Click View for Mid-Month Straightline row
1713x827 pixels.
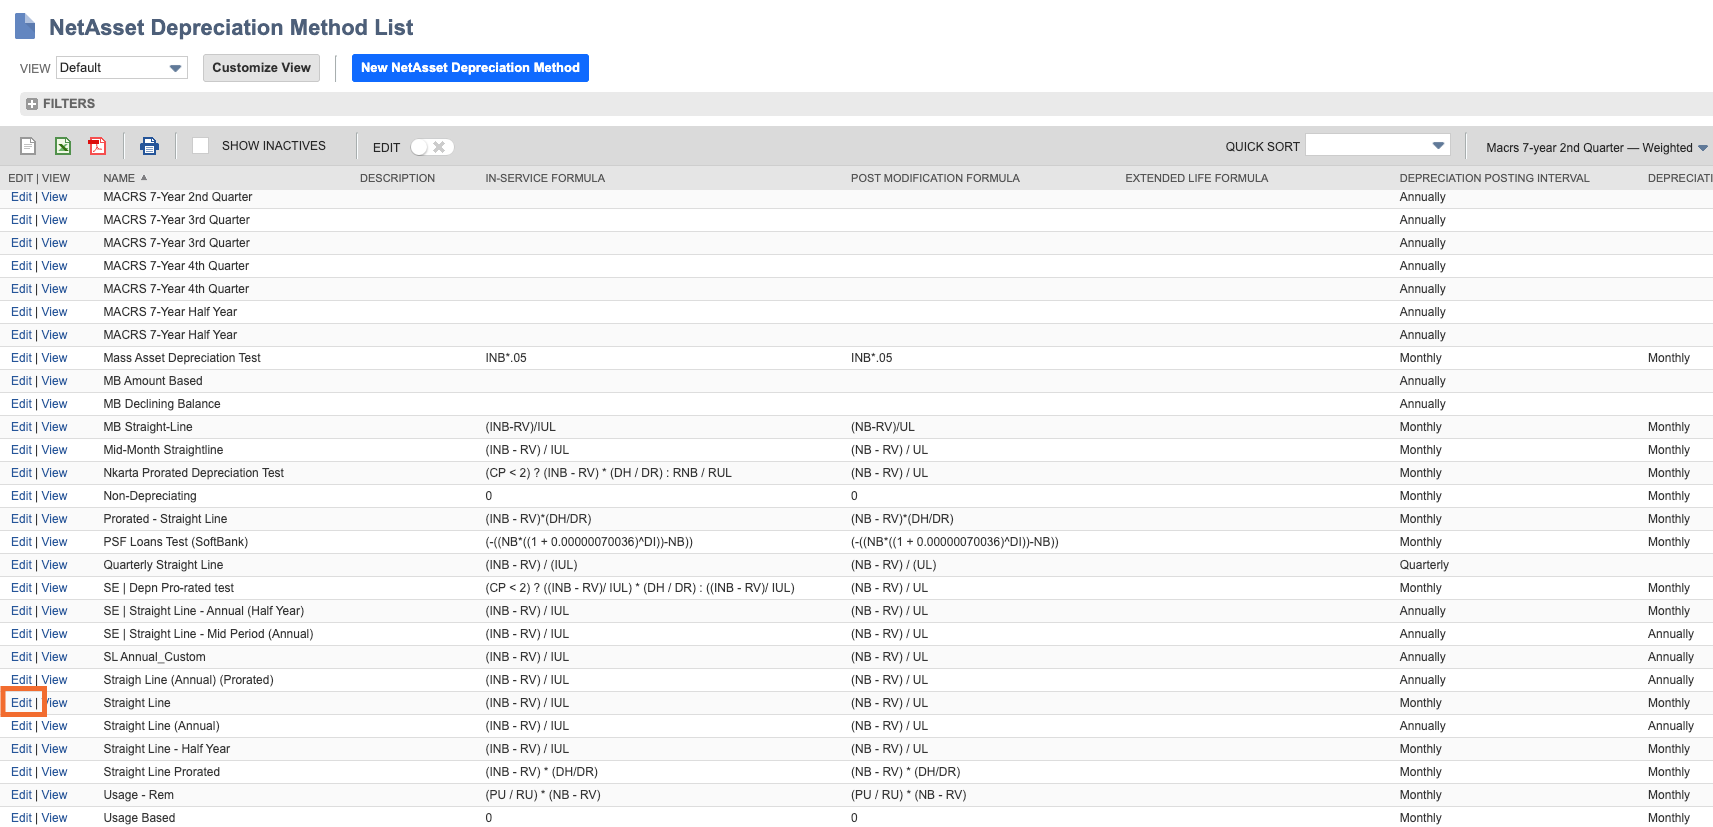55,450
